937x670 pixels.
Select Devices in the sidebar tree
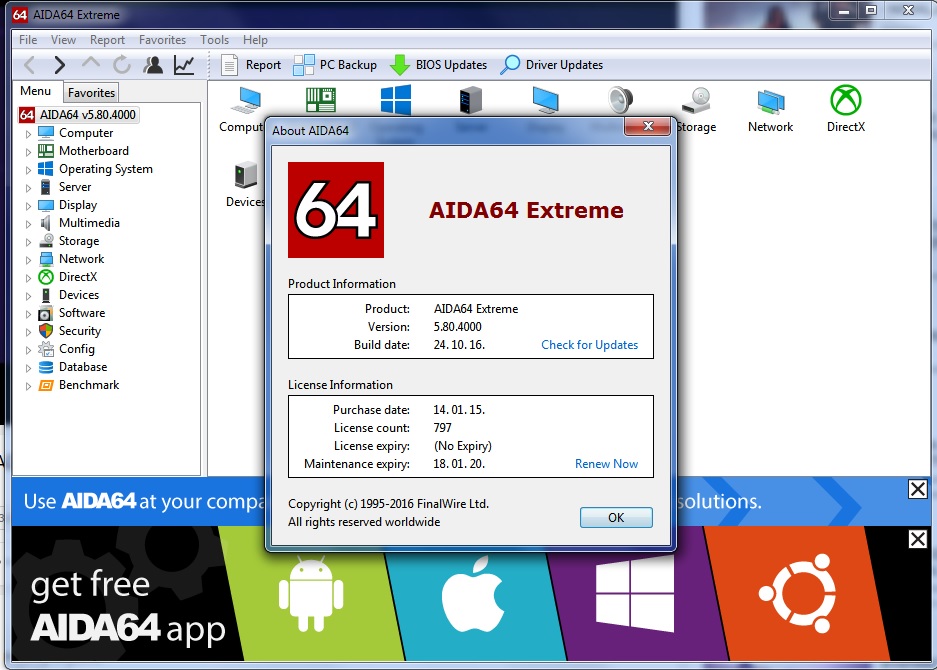click(x=79, y=295)
